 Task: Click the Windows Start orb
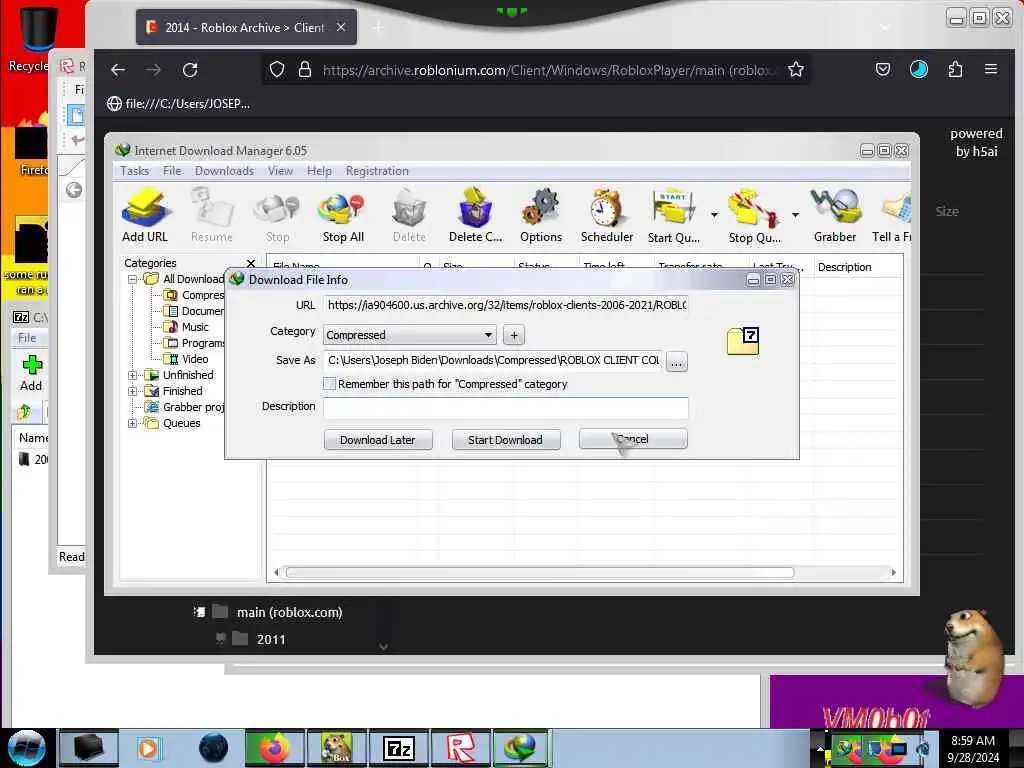pyautogui.click(x=27, y=748)
